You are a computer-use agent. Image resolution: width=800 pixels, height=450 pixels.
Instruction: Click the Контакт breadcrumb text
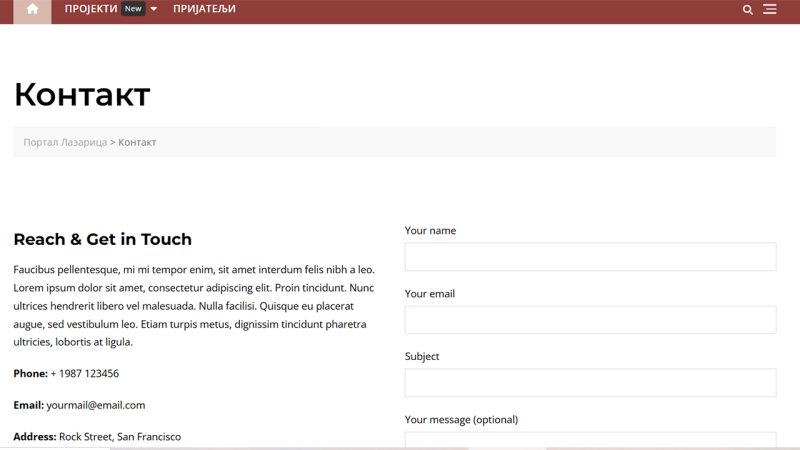(137, 142)
